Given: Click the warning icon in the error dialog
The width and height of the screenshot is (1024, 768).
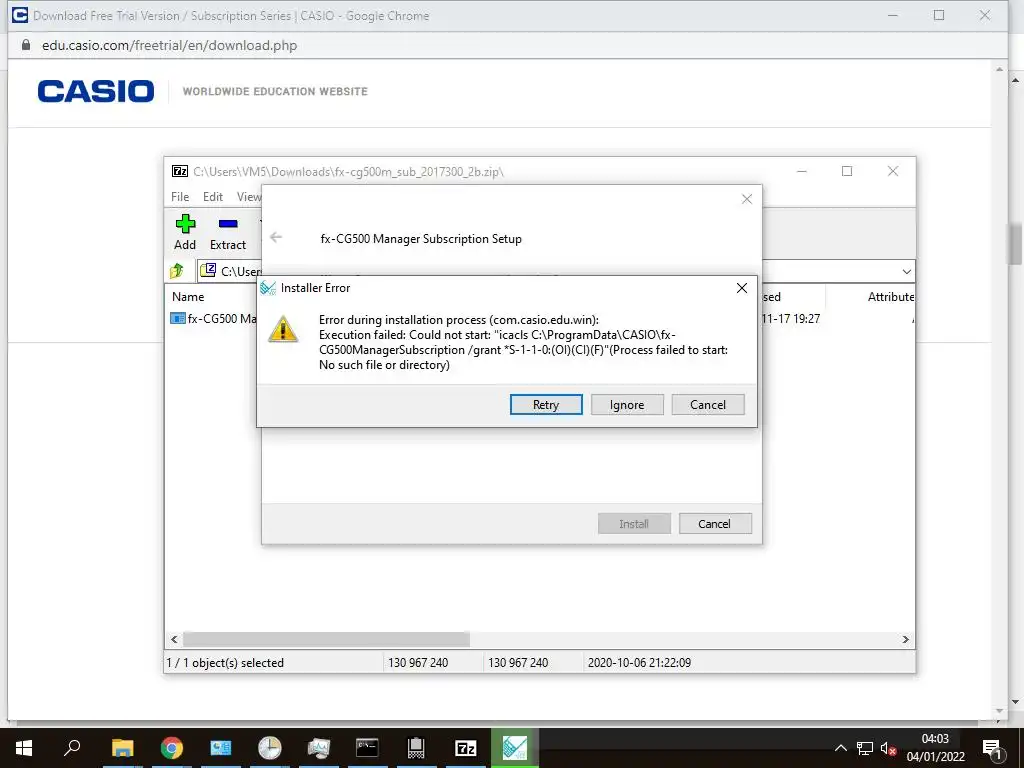Looking at the screenshot, I should pyautogui.click(x=283, y=328).
